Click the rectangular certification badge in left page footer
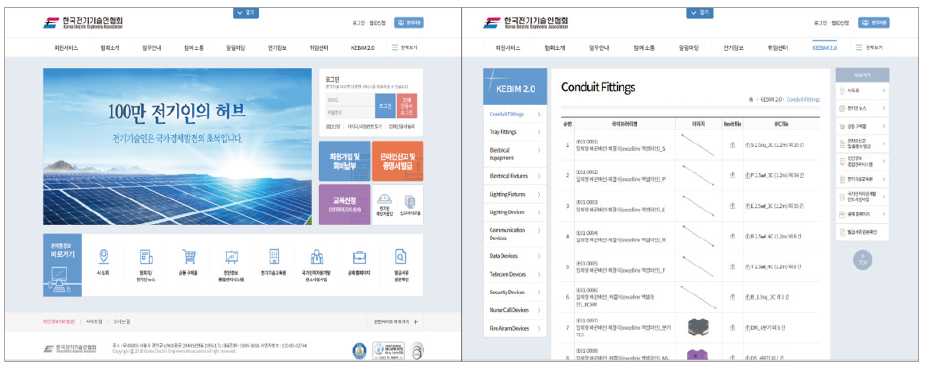925x369 pixels. click(x=388, y=351)
